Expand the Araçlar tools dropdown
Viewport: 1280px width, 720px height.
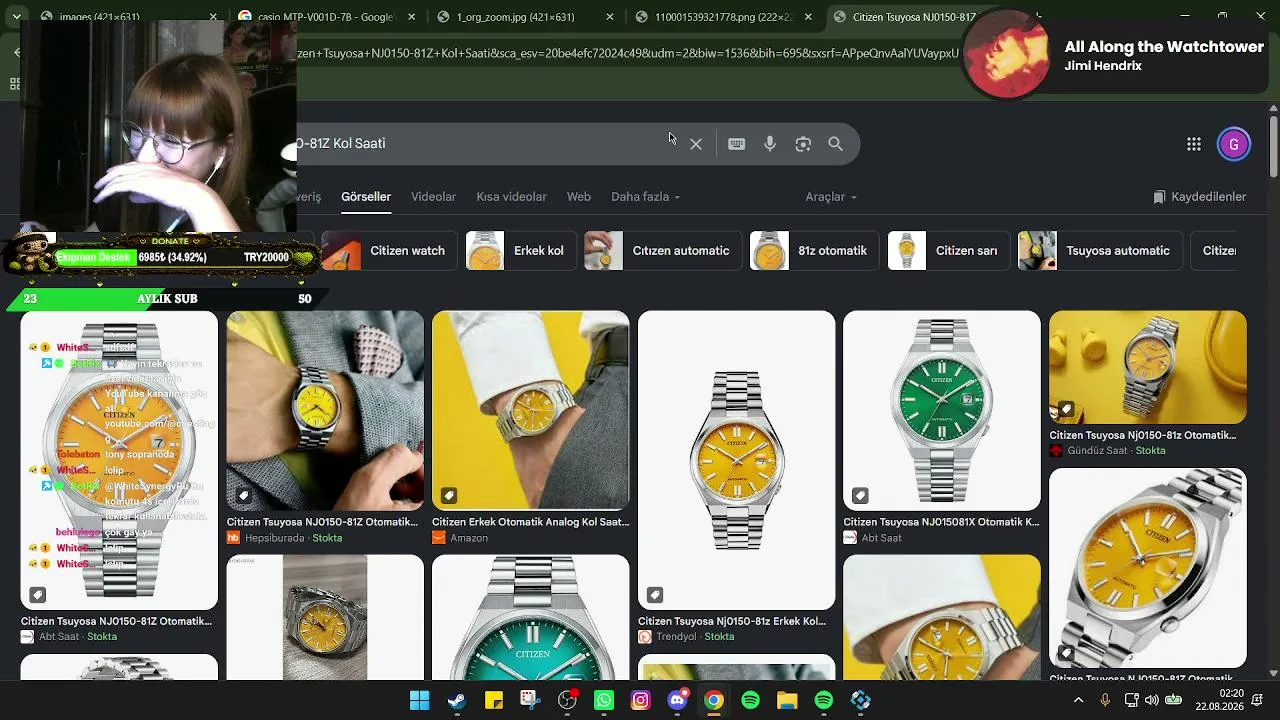coord(831,197)
